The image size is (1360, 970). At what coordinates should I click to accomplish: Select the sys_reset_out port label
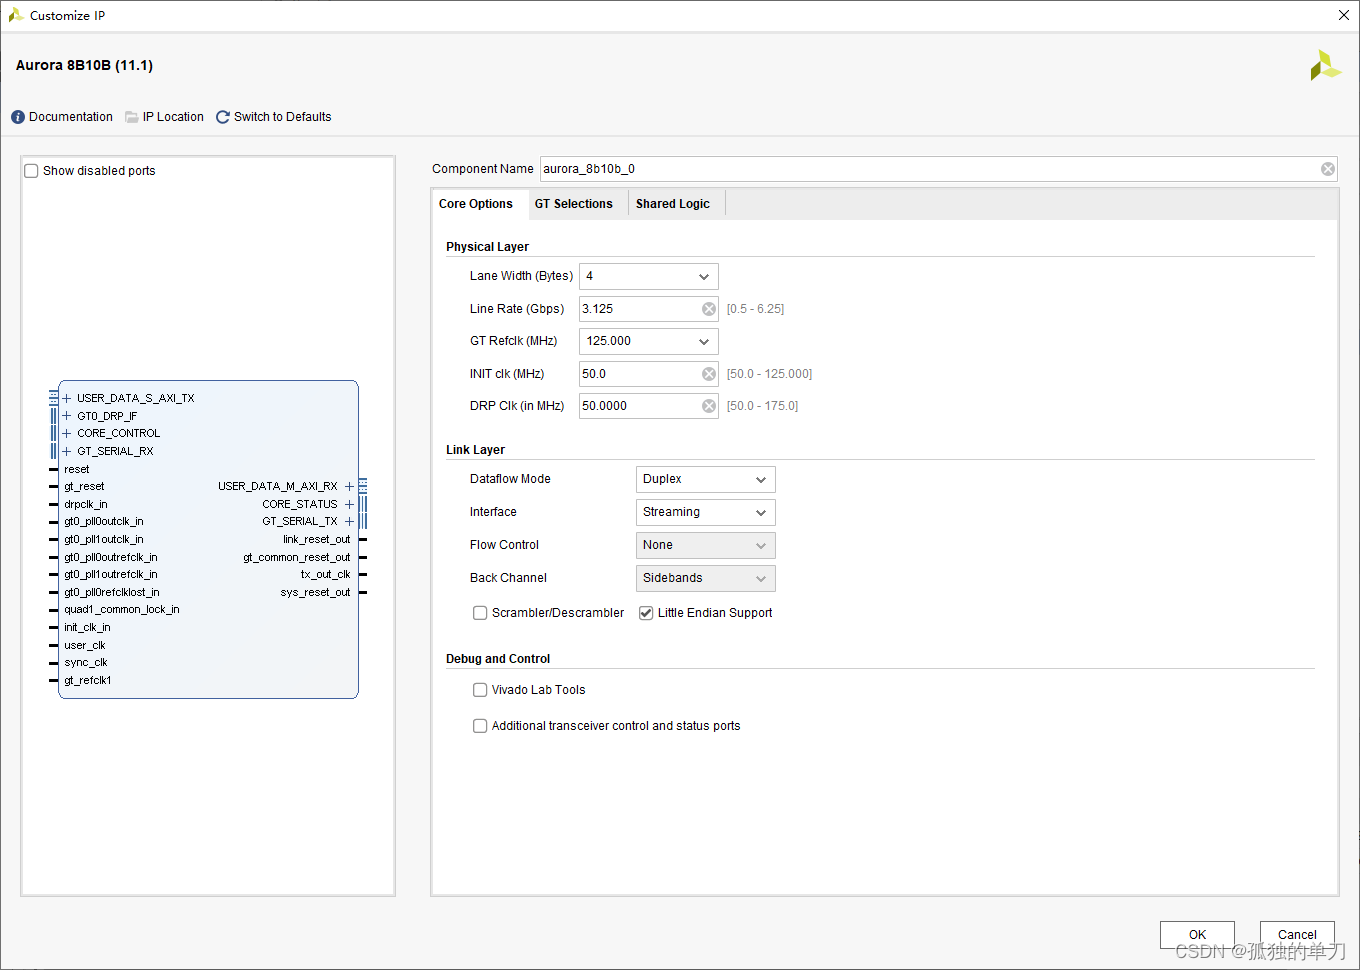pyautogui.click(x=315, y=592)
